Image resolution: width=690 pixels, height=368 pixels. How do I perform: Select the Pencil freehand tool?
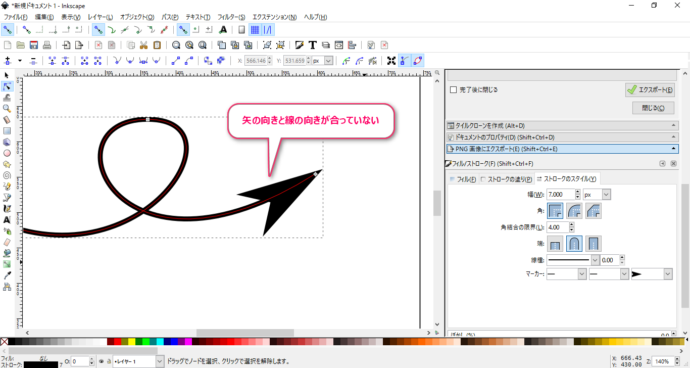(x=7, y=186)
